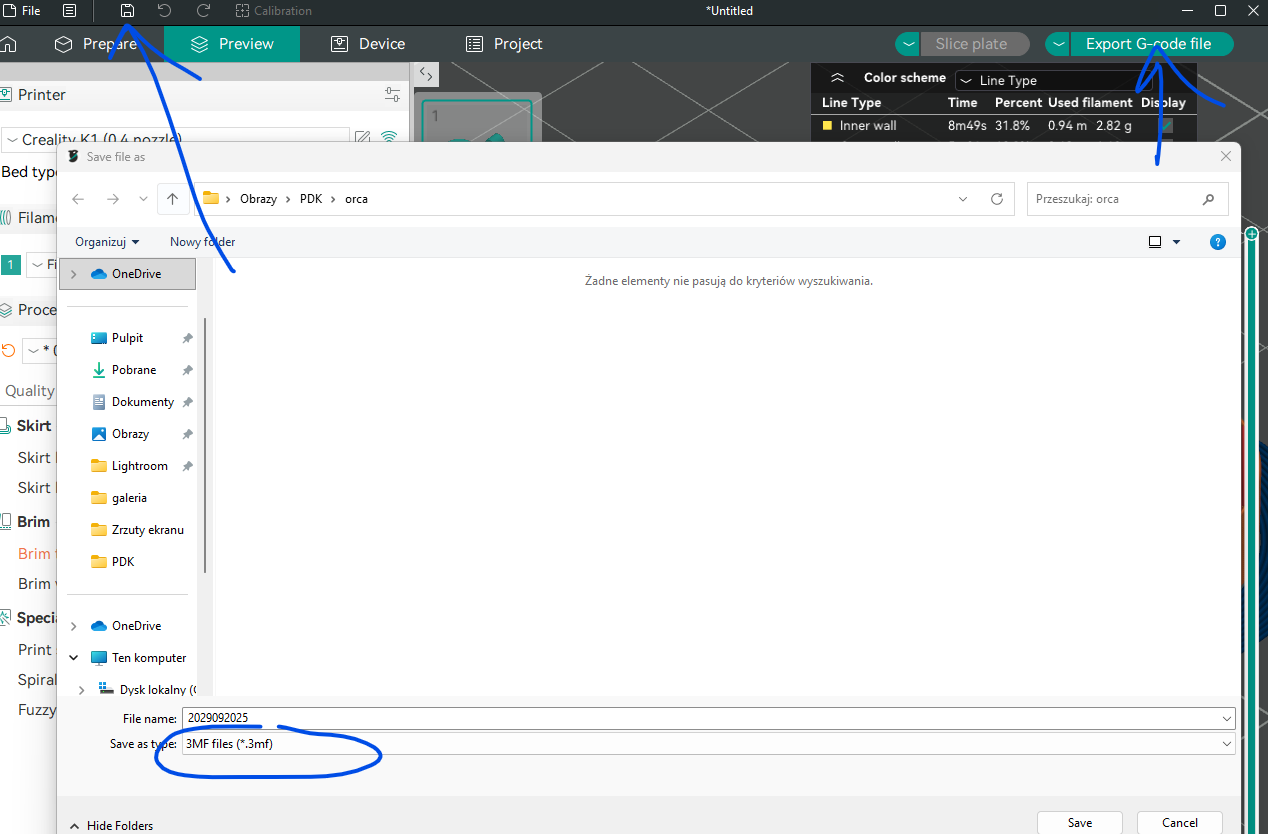Image resolution: width=1268 pixels, height=834 pixels.
Task: Collapse the Color scheme legend panel
Action: point(838,78)
